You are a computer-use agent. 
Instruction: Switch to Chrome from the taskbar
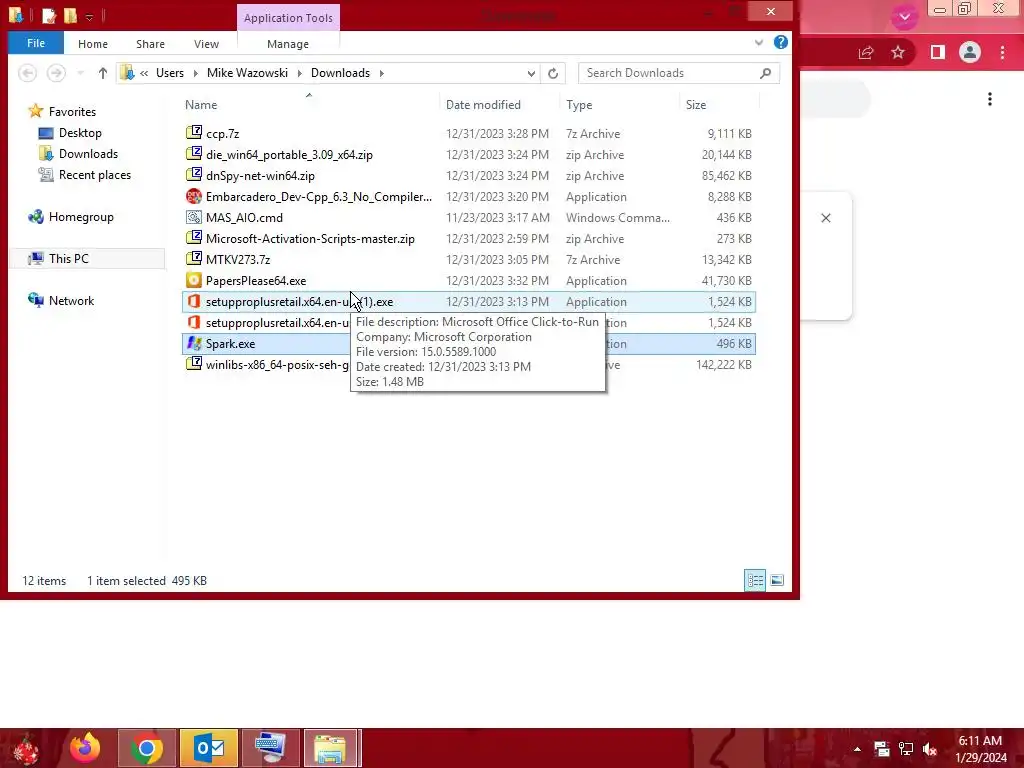[147, 748]
